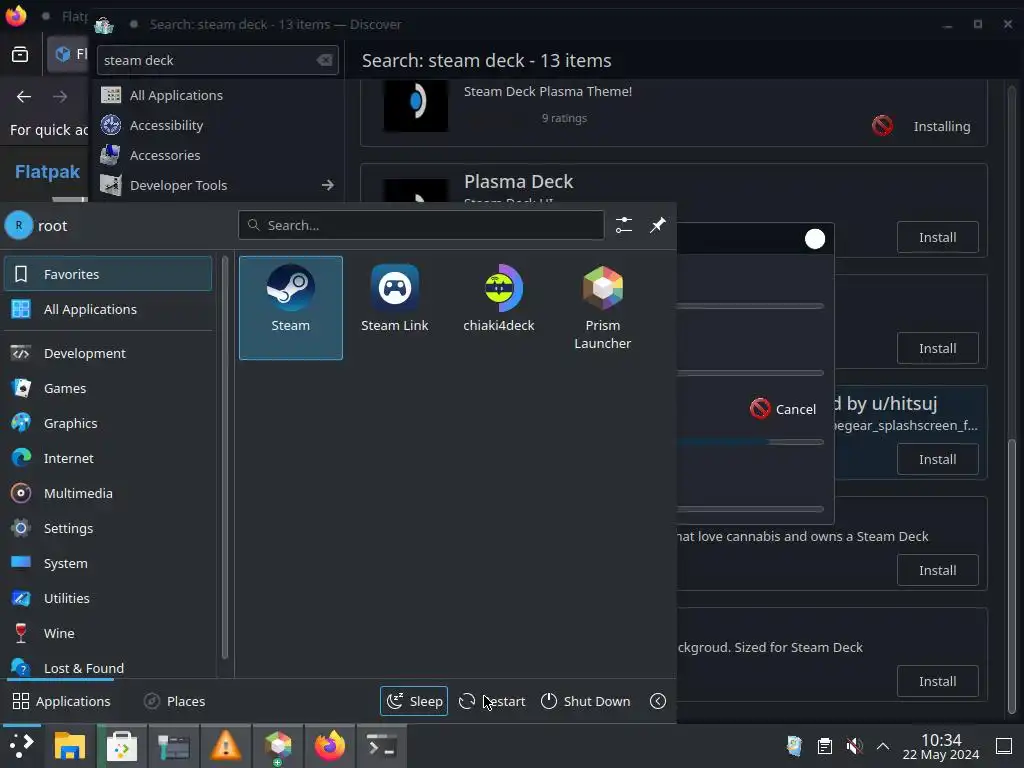Image resolution: width=1024 pixels, height=768 pixels.
Task: Open Settings category in launcher
Action: click(x=108, y=528)
